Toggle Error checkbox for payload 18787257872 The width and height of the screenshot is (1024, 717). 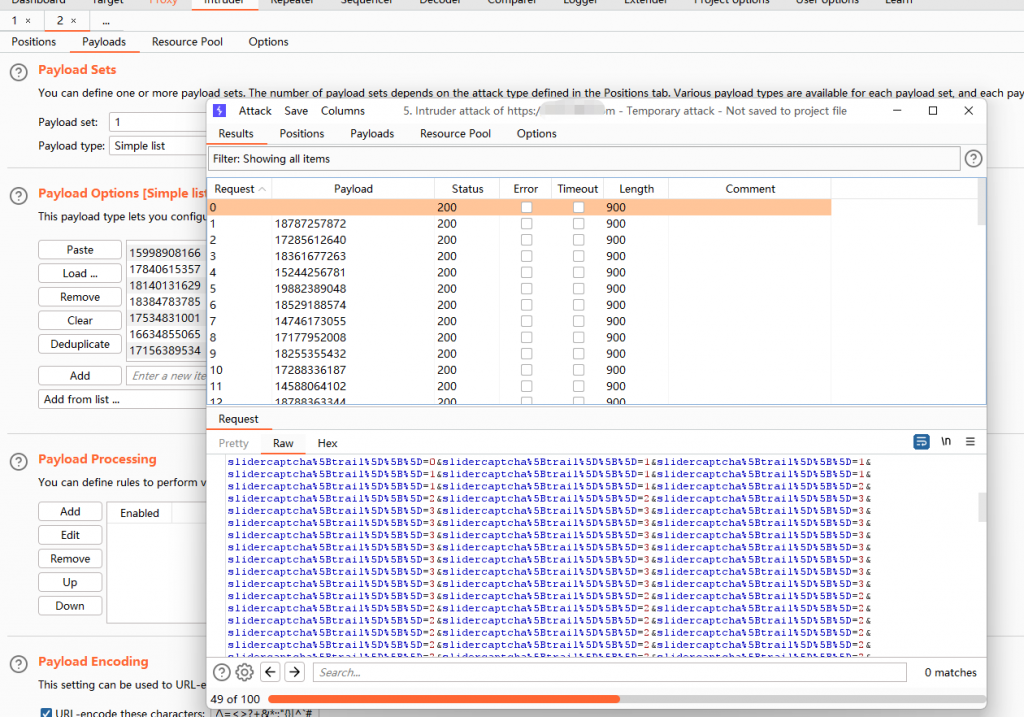click(x=526, y=223)
